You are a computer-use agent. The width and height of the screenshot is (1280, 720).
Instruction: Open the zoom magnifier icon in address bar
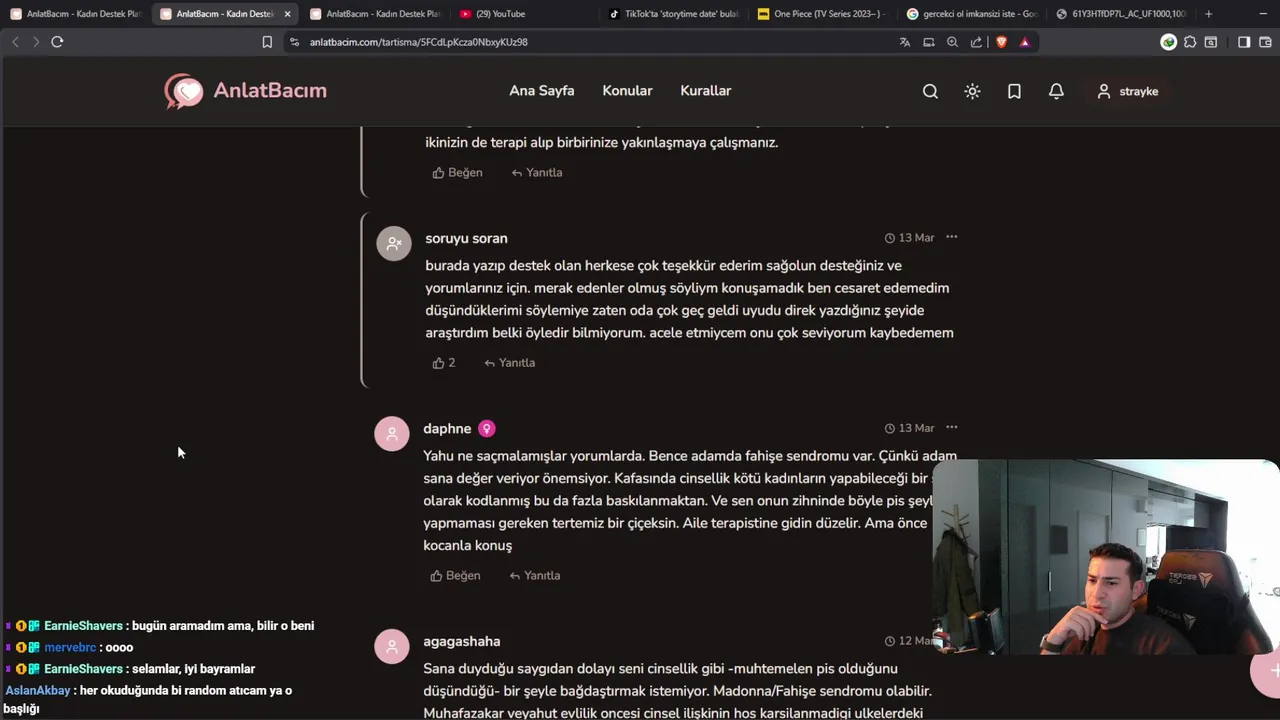[x=952, y=42]
